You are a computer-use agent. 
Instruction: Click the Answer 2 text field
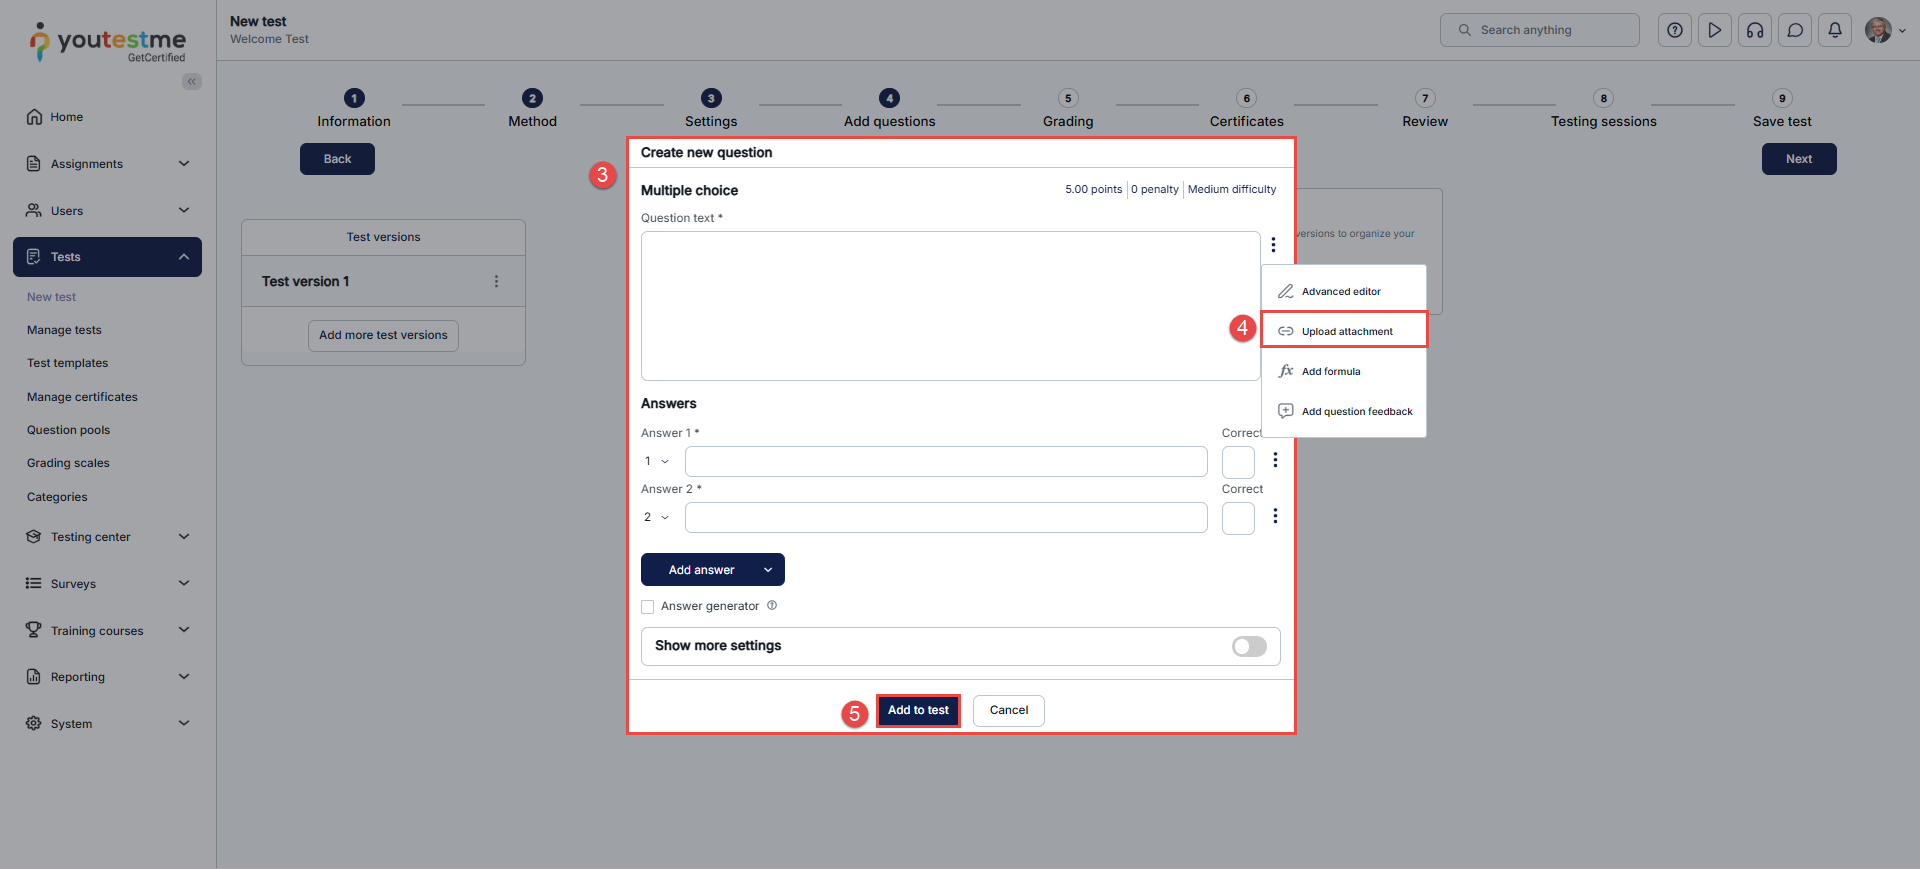point(946,518)
